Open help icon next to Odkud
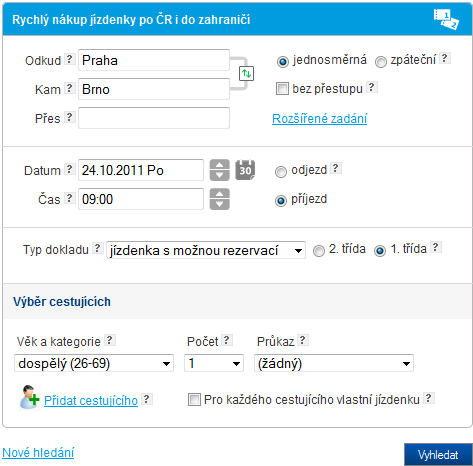This screenshot has width=473, height=466. pos(69,59)
